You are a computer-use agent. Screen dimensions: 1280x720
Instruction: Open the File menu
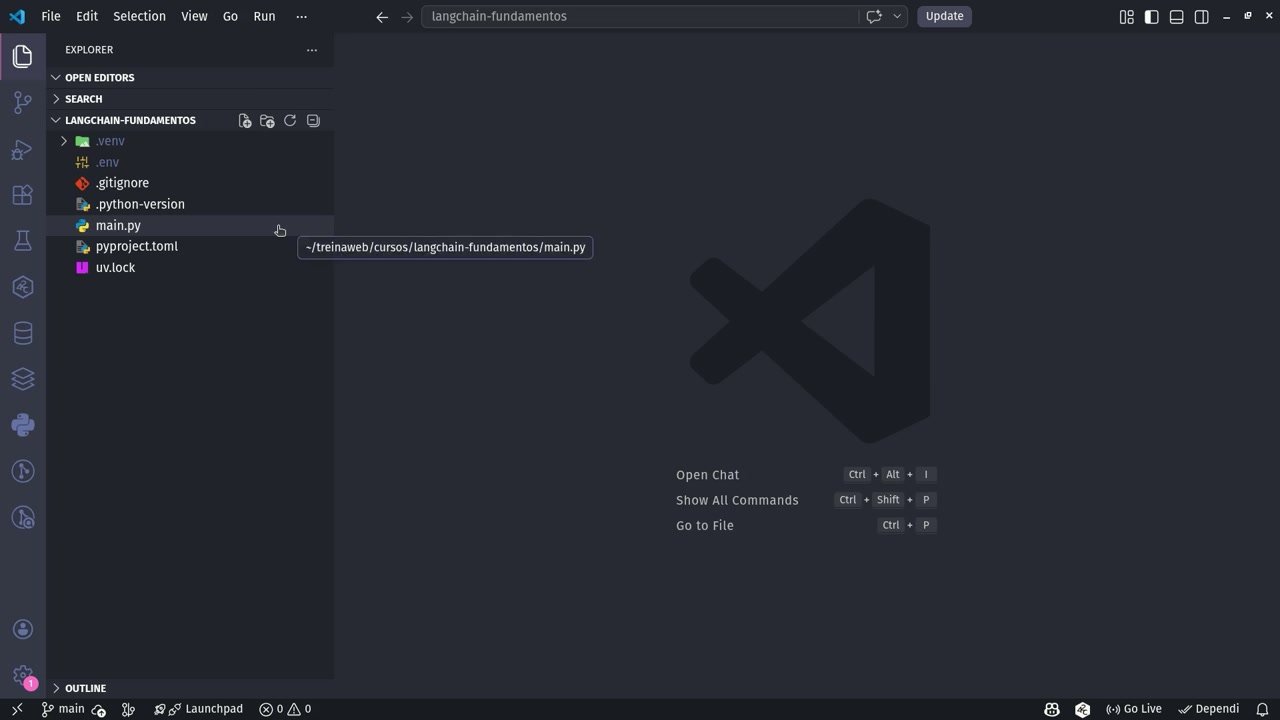click(x=51, y=16)
